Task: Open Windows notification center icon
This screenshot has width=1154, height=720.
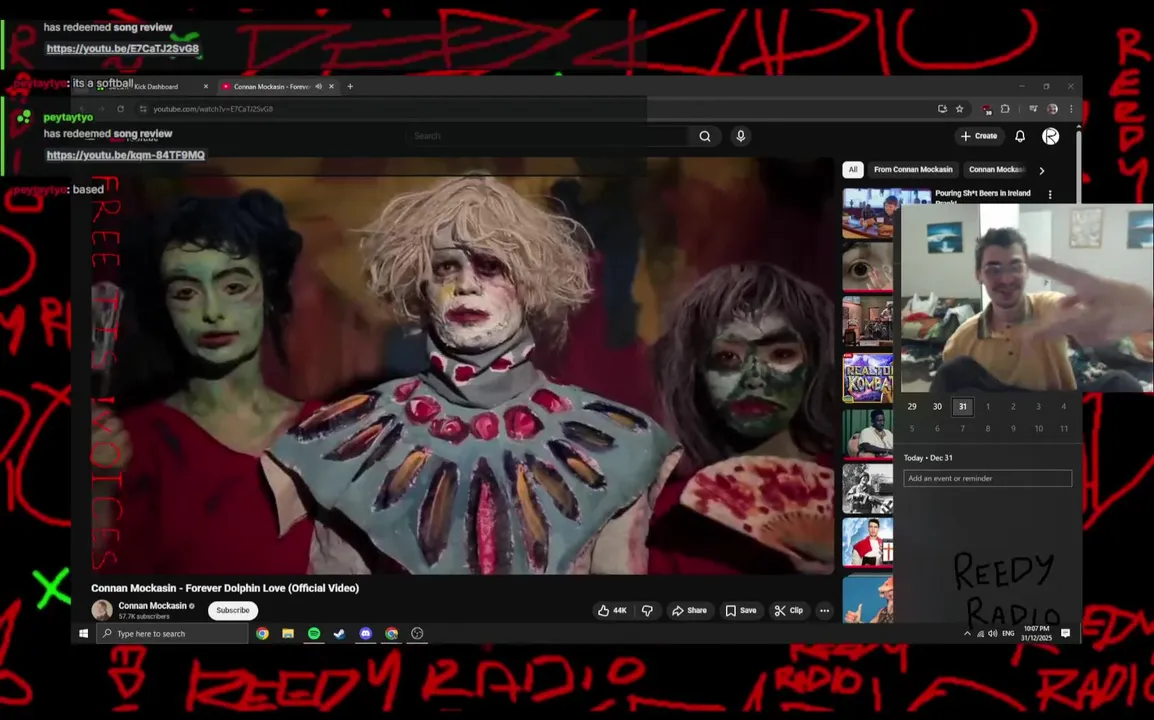Action: [x=1065, y=634]
